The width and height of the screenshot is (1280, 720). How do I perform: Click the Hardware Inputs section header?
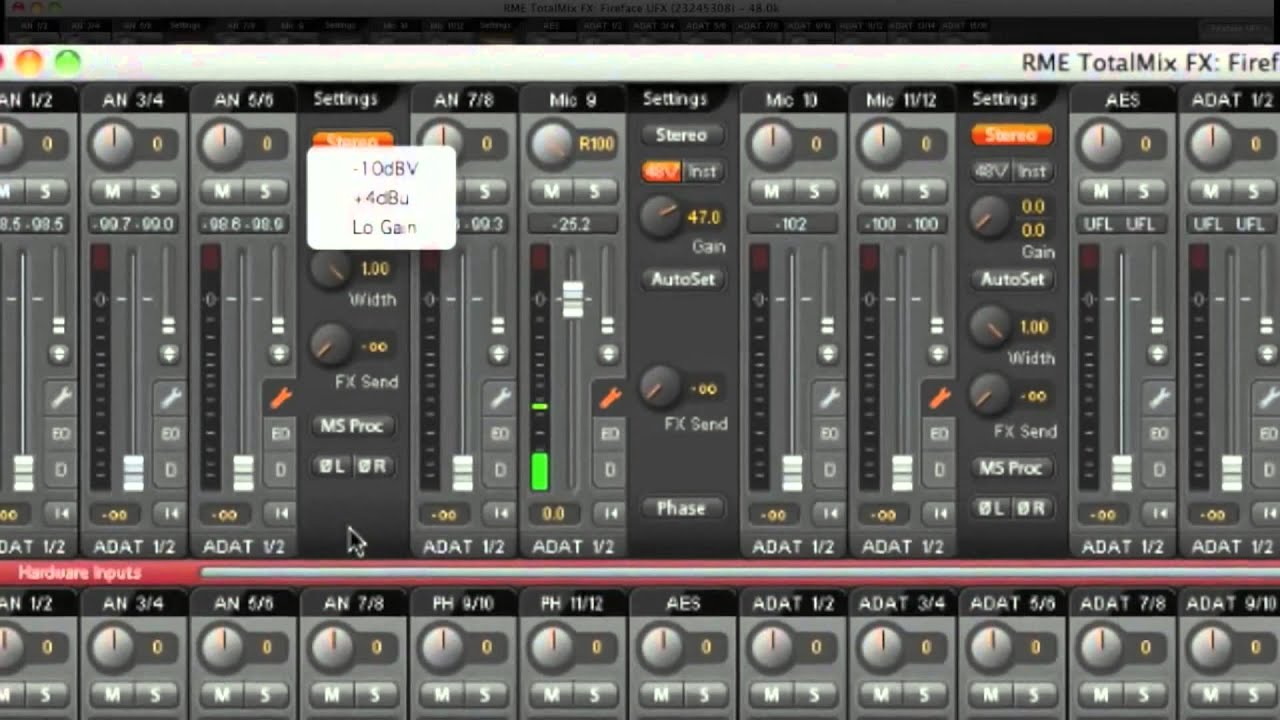coord(80,573)
